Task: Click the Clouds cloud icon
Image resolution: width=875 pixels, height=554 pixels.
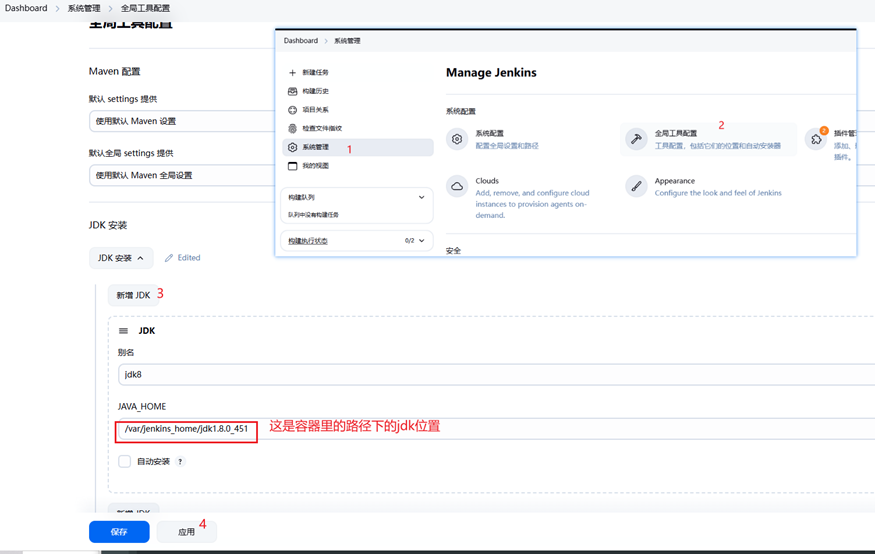Action: (457, 186)
